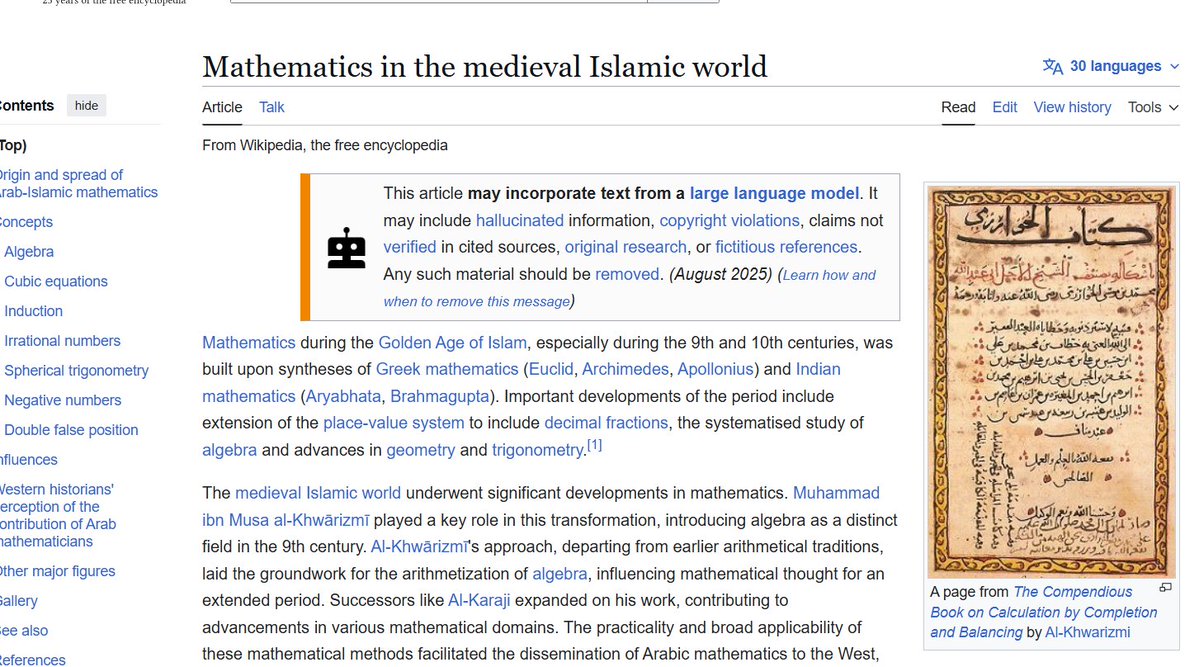Go to Other major figures section
Image resolution: width=1199 pixels, height=667 pixels.
tap(57, 571)
